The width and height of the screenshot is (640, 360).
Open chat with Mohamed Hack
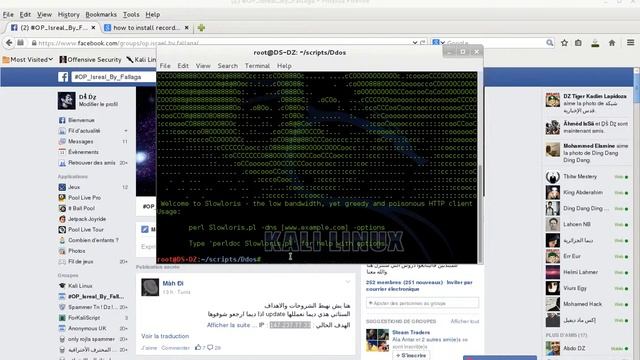[586, 304]
